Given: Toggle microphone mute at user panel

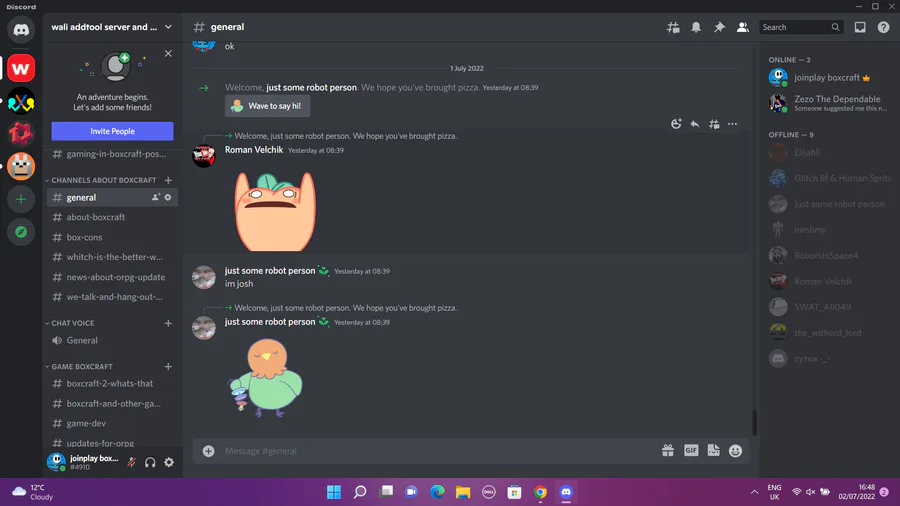Looking at the screenshot, I should (131, 462).
